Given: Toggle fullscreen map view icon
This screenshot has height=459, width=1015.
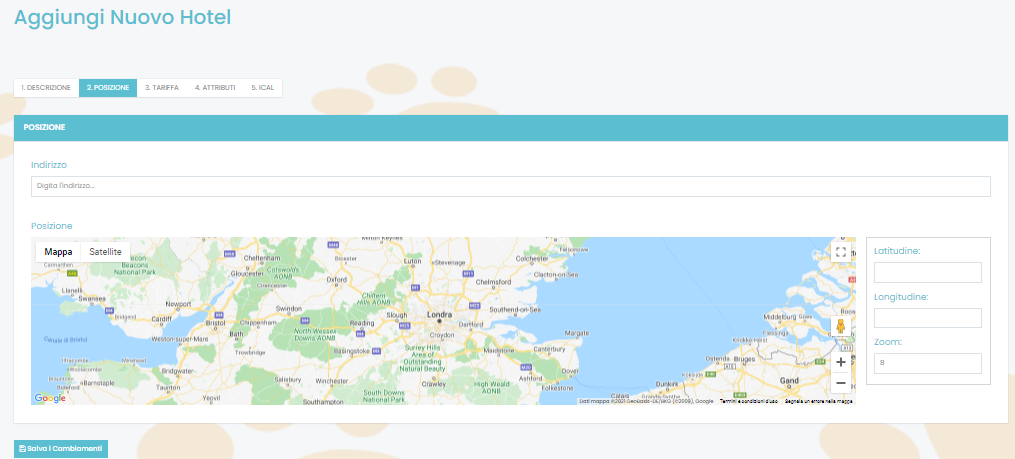Looking at the screenshot, I should tap(841, 252).
